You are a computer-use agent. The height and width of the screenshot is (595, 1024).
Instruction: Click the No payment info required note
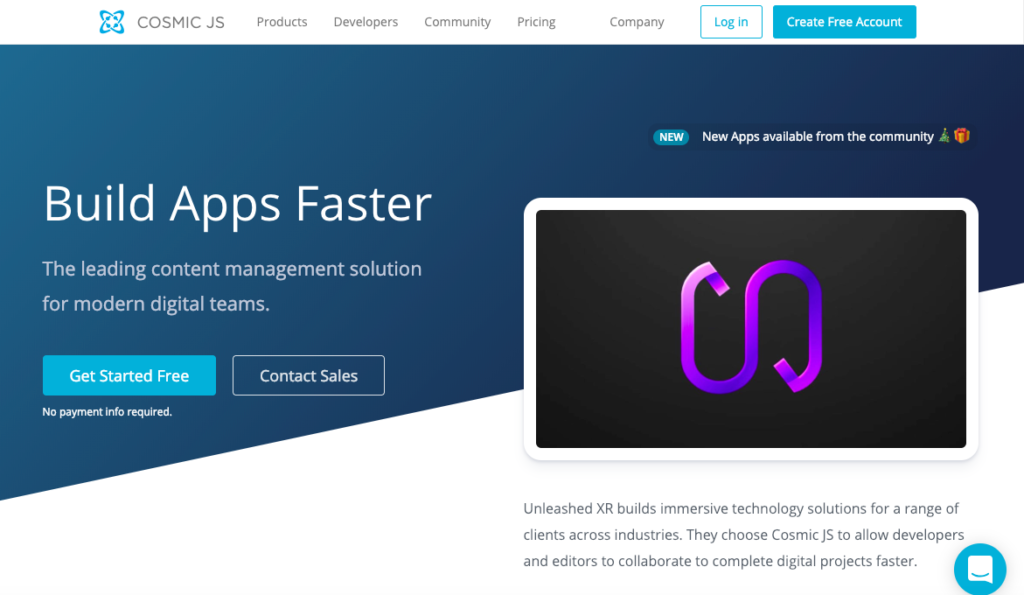coord(107,411)
